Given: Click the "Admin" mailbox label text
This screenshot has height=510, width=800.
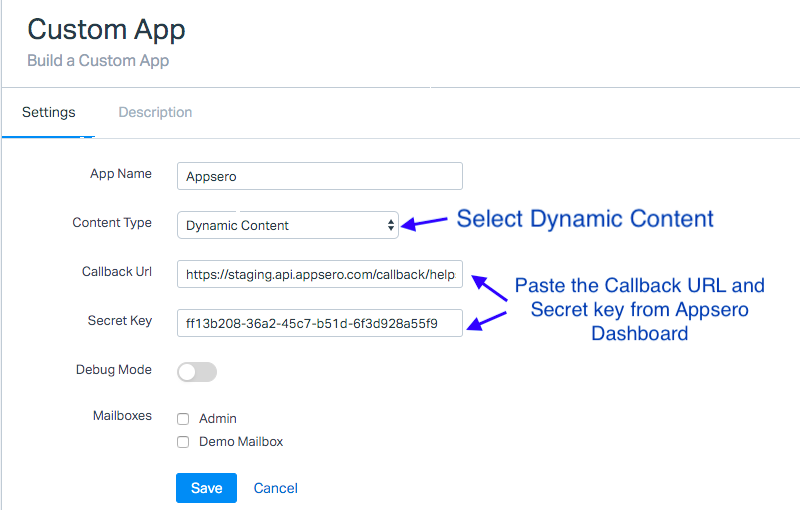Looking at the screenshot, I should pos(218,419).
